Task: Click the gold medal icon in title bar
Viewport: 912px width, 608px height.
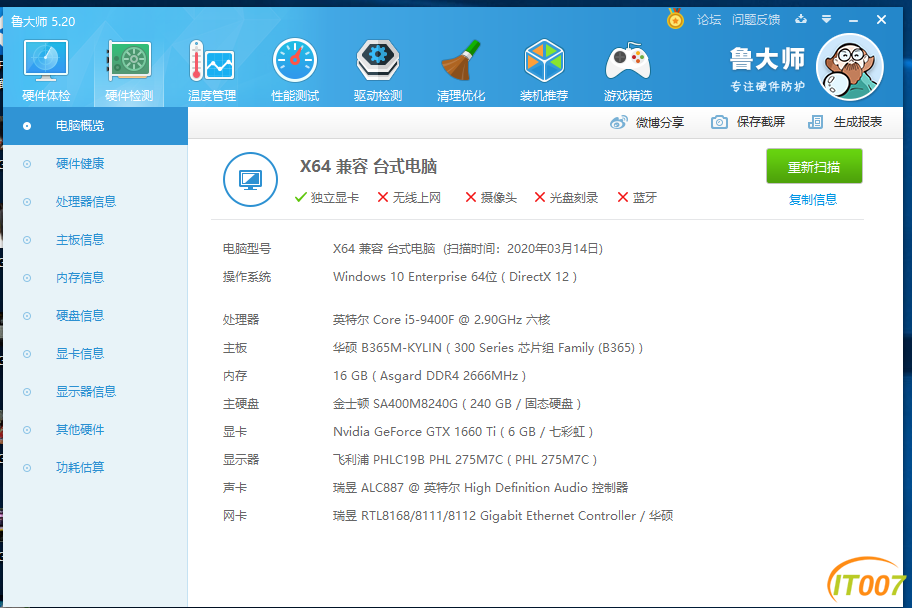Action: (675, 19)
